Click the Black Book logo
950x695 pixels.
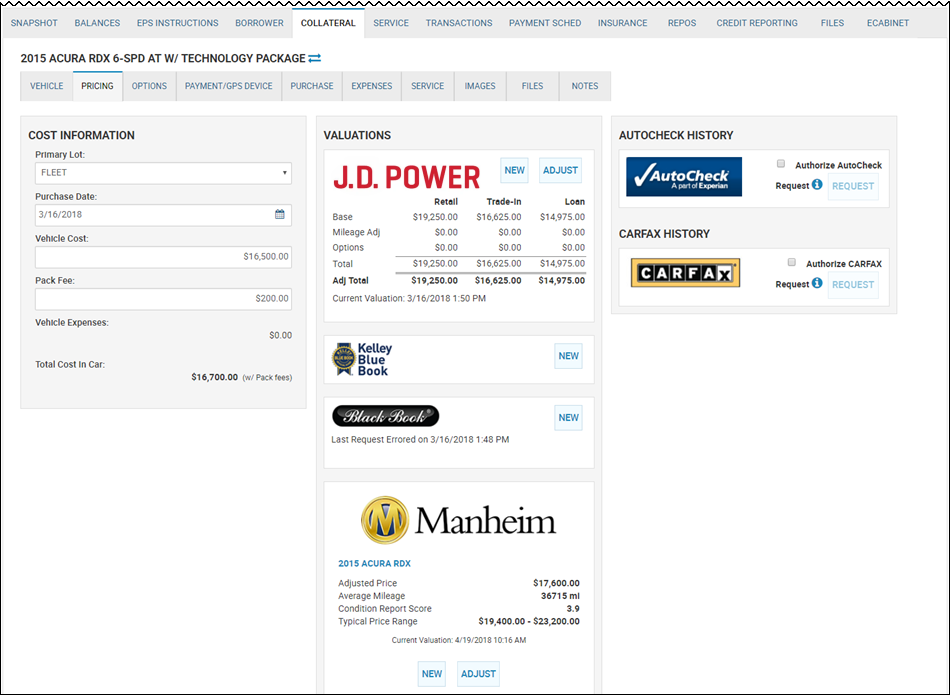tap(385, 416)
